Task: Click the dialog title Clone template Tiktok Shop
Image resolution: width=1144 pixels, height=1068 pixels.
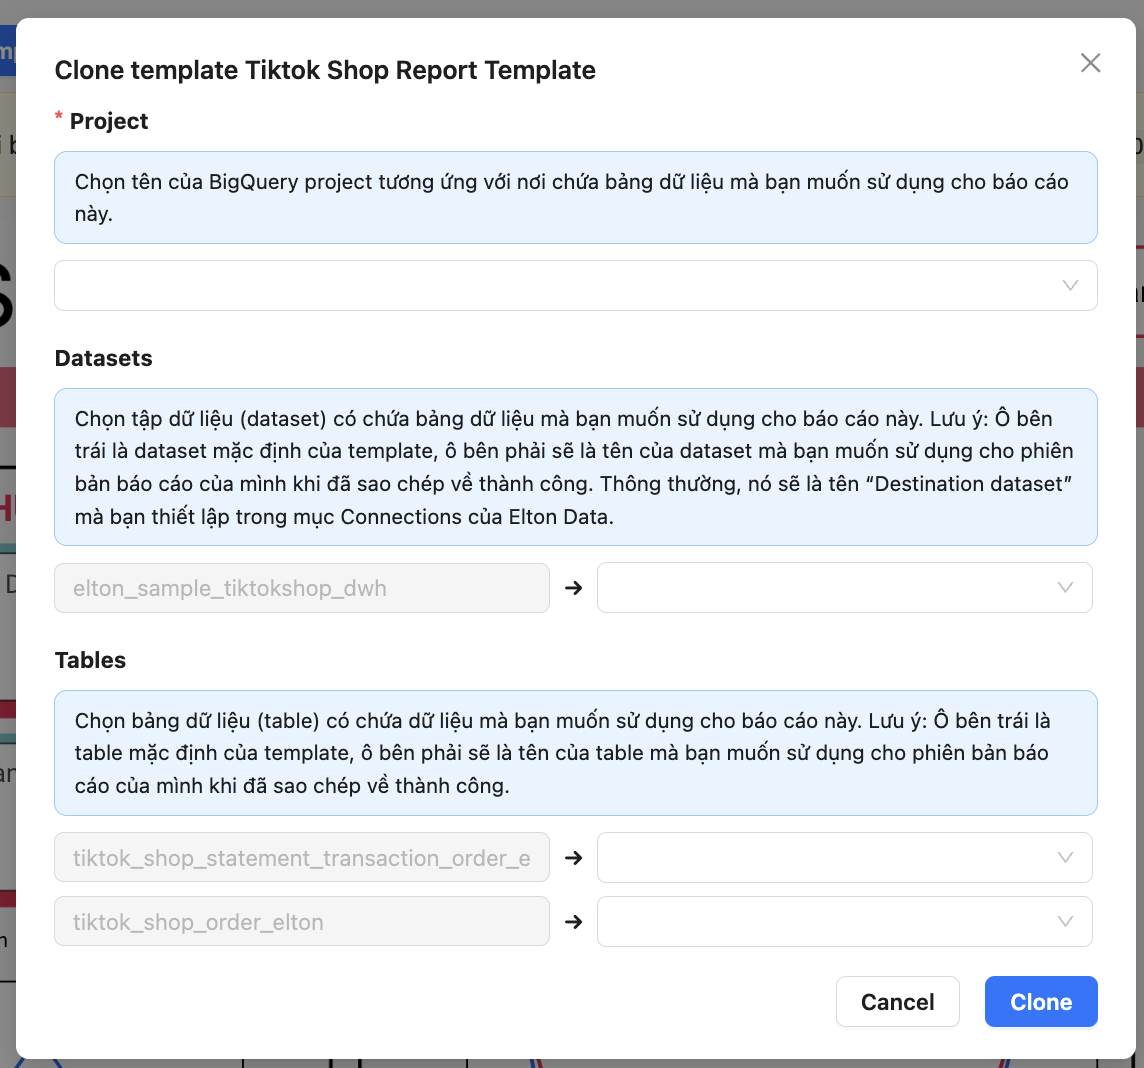Action: point(325,70)
